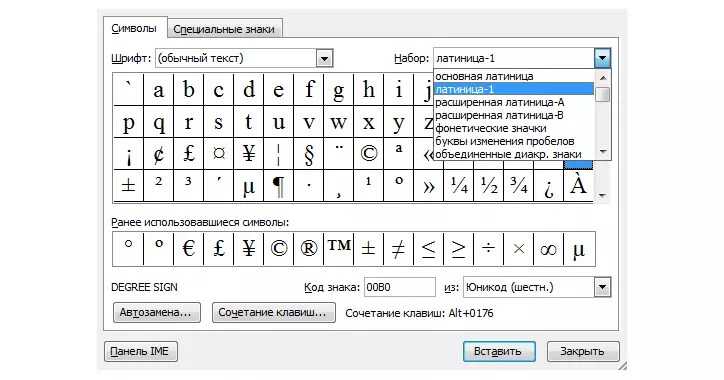Open the Юникод (шестн.) encoding dropdown
724x380 pixels.
(x=602, y=287)
